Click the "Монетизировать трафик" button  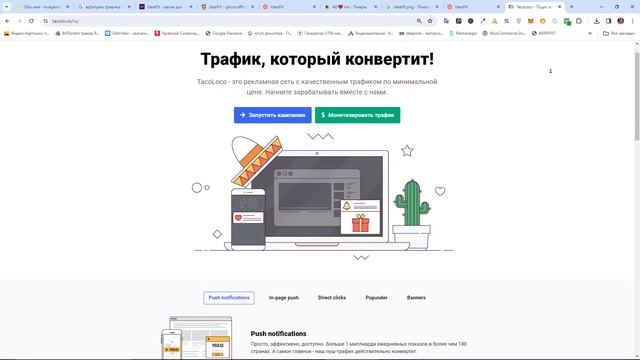pos(358,115)
